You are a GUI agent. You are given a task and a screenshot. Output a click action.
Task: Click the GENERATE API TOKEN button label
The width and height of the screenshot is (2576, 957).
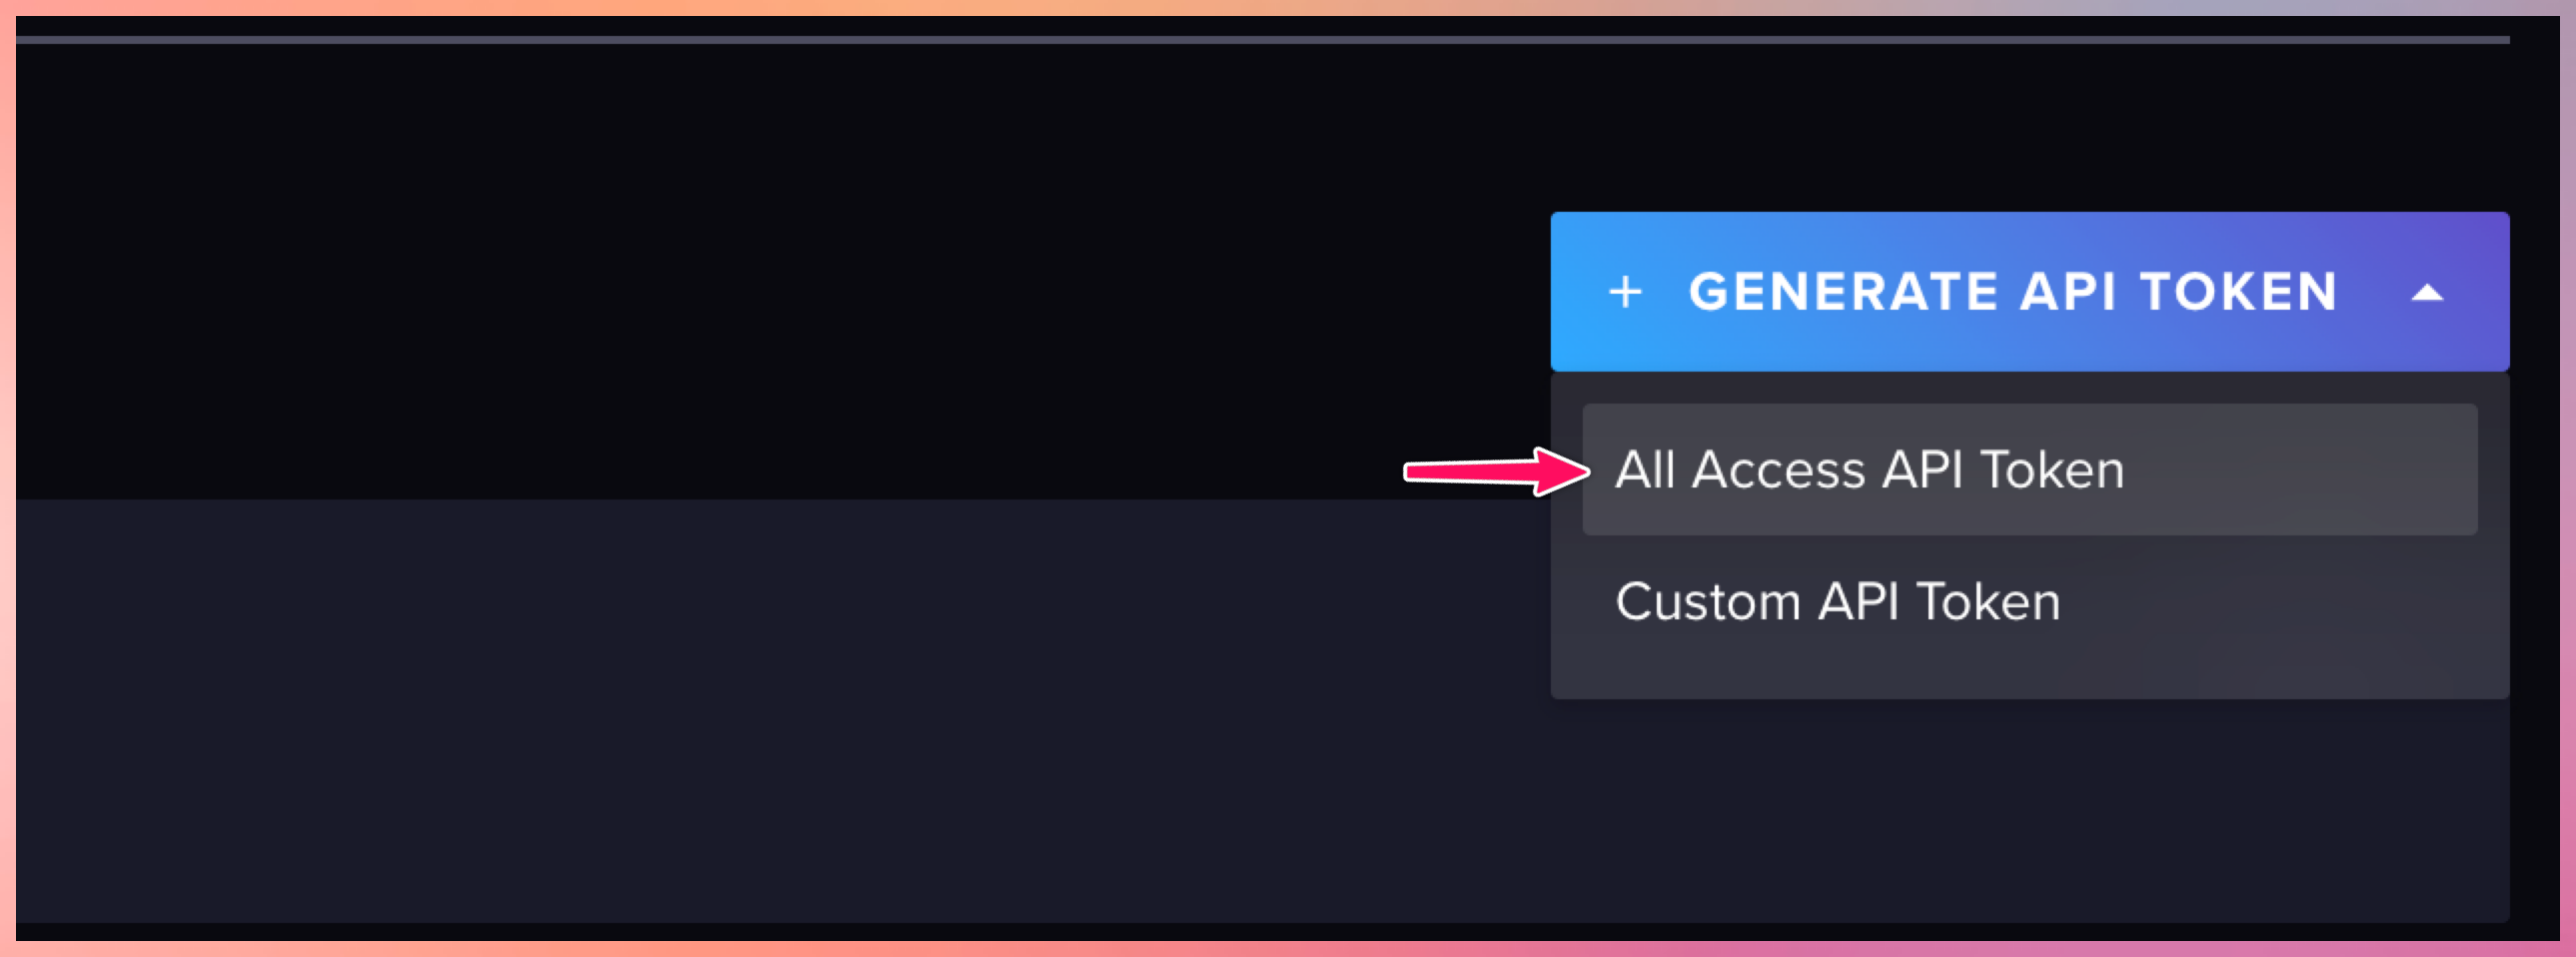pos(2012,292)
